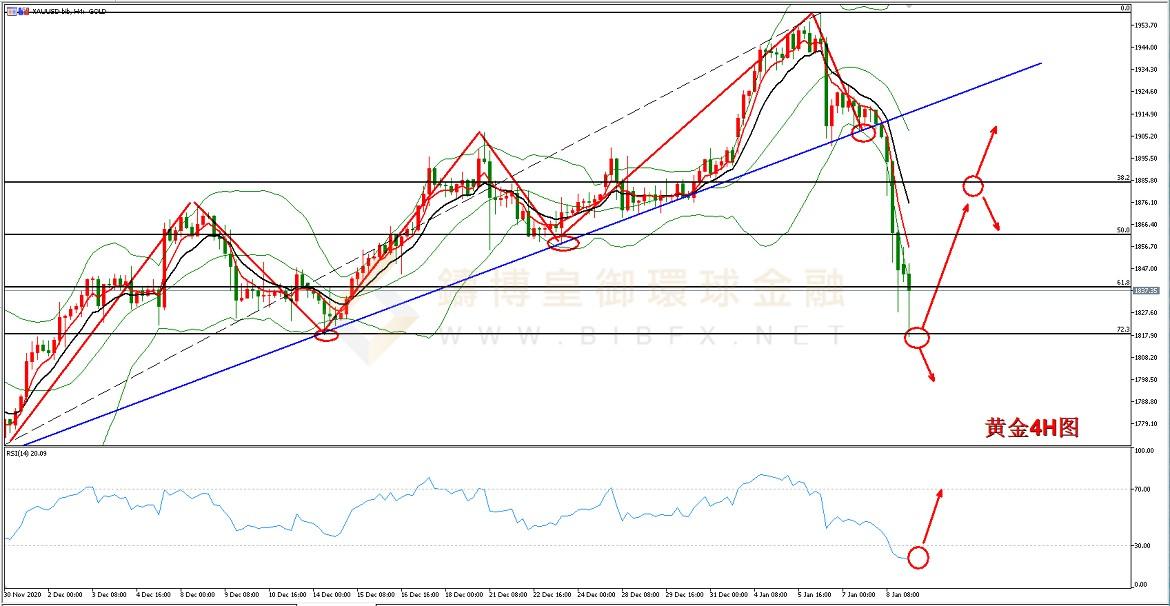The image size is (1170, 606).
Task: Select the 38.2 Fibonacci level label
Action: 1122,178
